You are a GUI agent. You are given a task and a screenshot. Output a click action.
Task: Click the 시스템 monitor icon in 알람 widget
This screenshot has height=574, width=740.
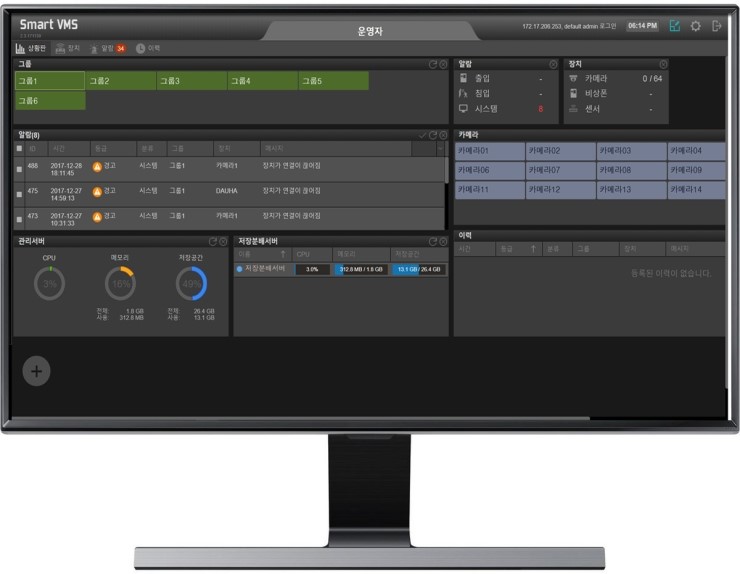click(463, 109)
